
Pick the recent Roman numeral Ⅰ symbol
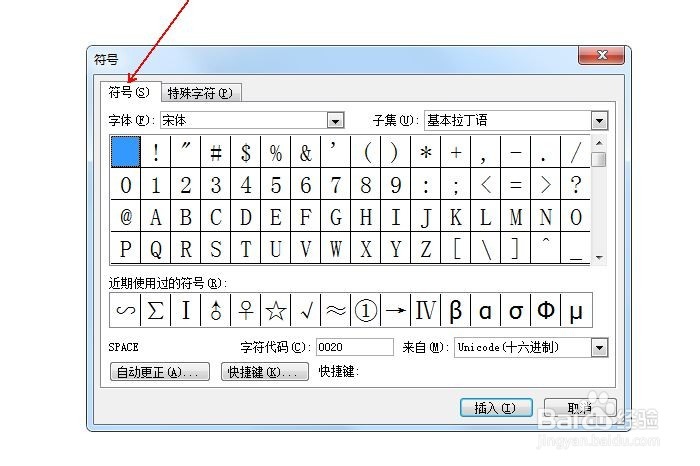coord(186,310)
